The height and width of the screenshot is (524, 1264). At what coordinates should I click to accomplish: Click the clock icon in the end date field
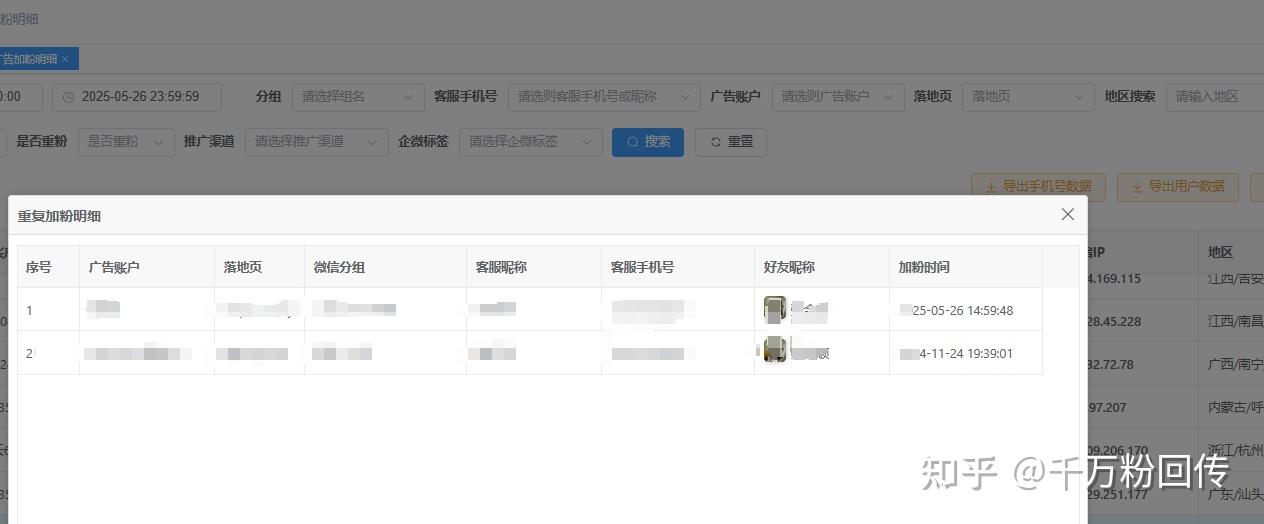(68, 97)
